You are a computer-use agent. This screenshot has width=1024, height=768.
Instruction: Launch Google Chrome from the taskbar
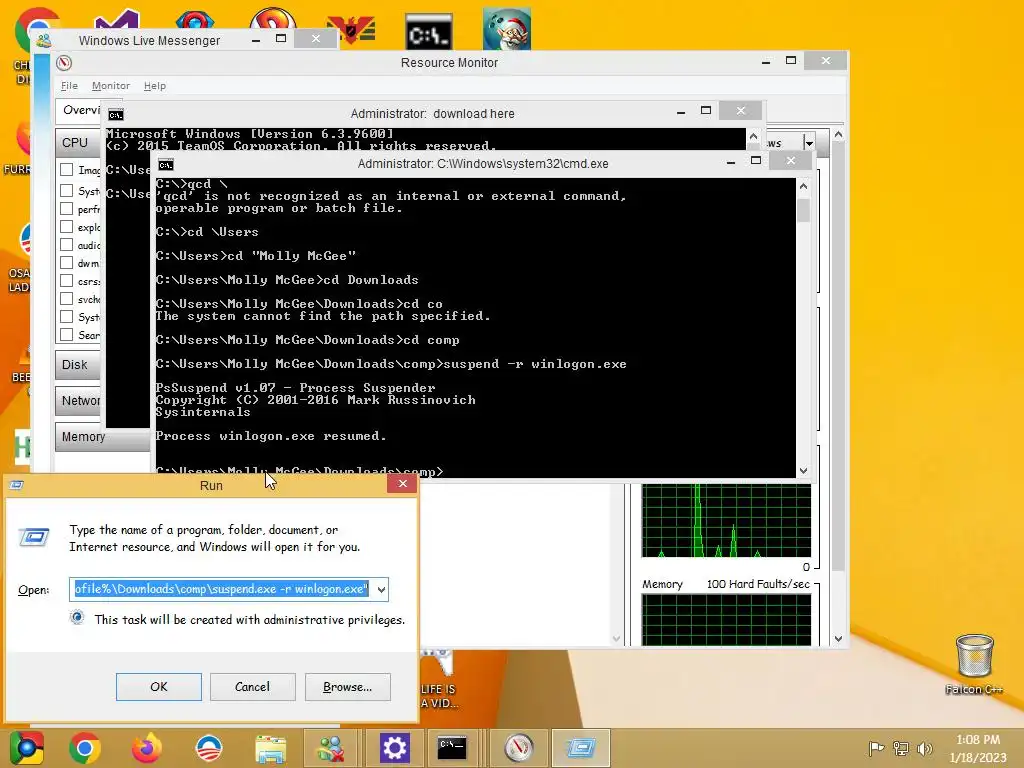click(x=85, y=748)
